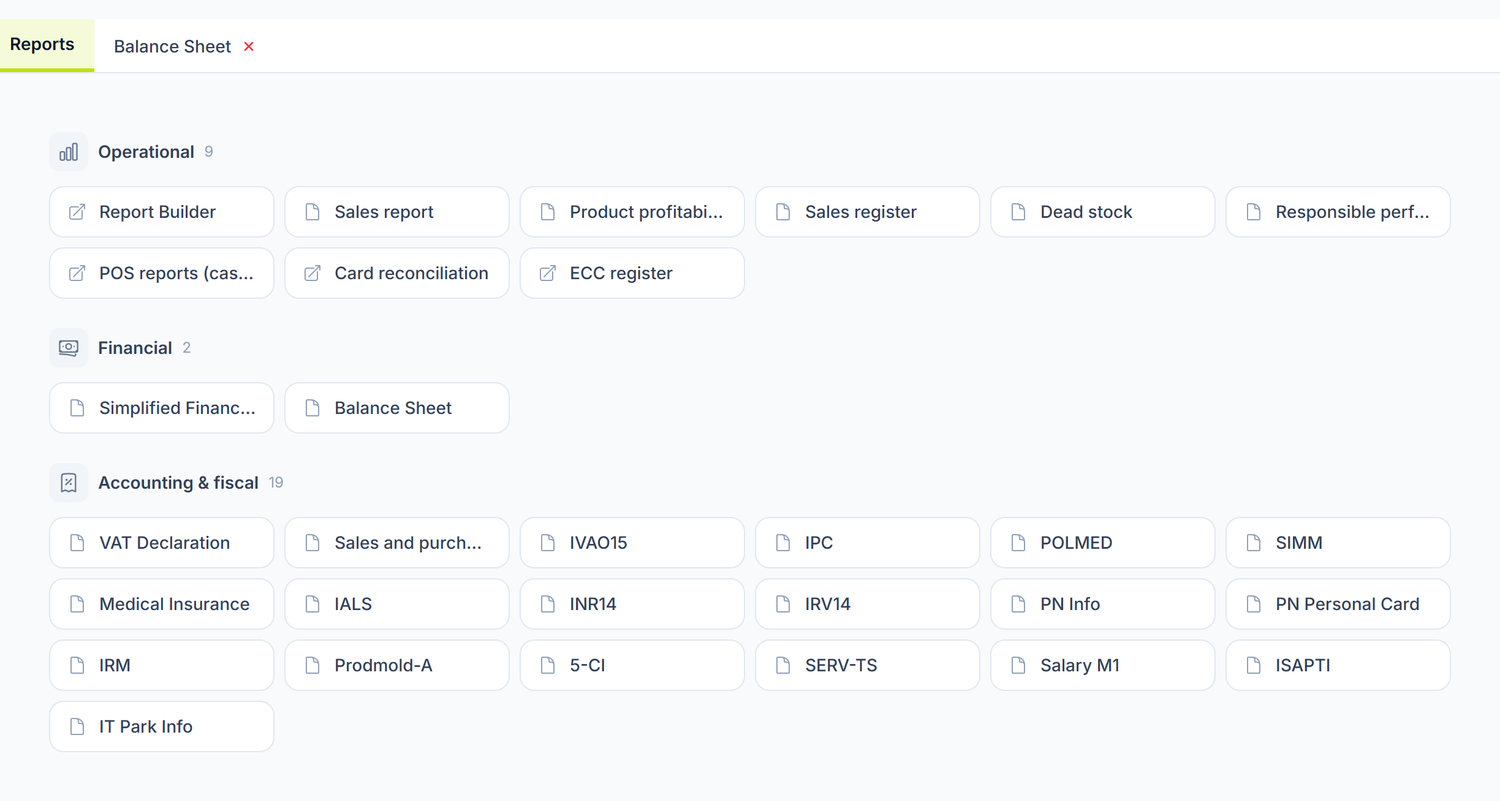The image size is (1500, 801).
Task: Click the external link icon on ECC register
Action: [x=547, y=273]
